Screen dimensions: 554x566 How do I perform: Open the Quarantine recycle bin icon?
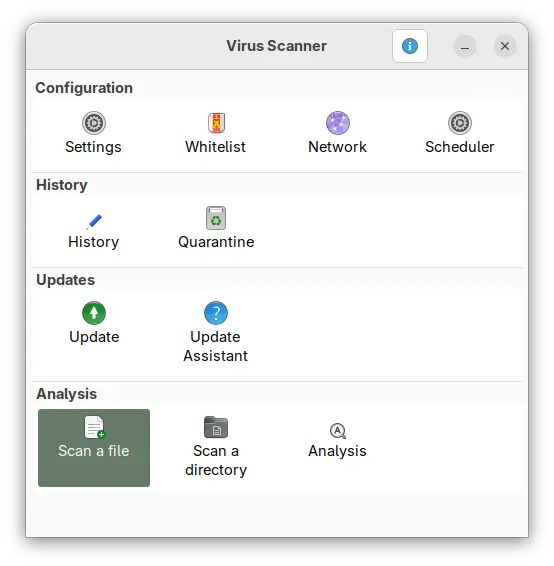tap(216, 218)
